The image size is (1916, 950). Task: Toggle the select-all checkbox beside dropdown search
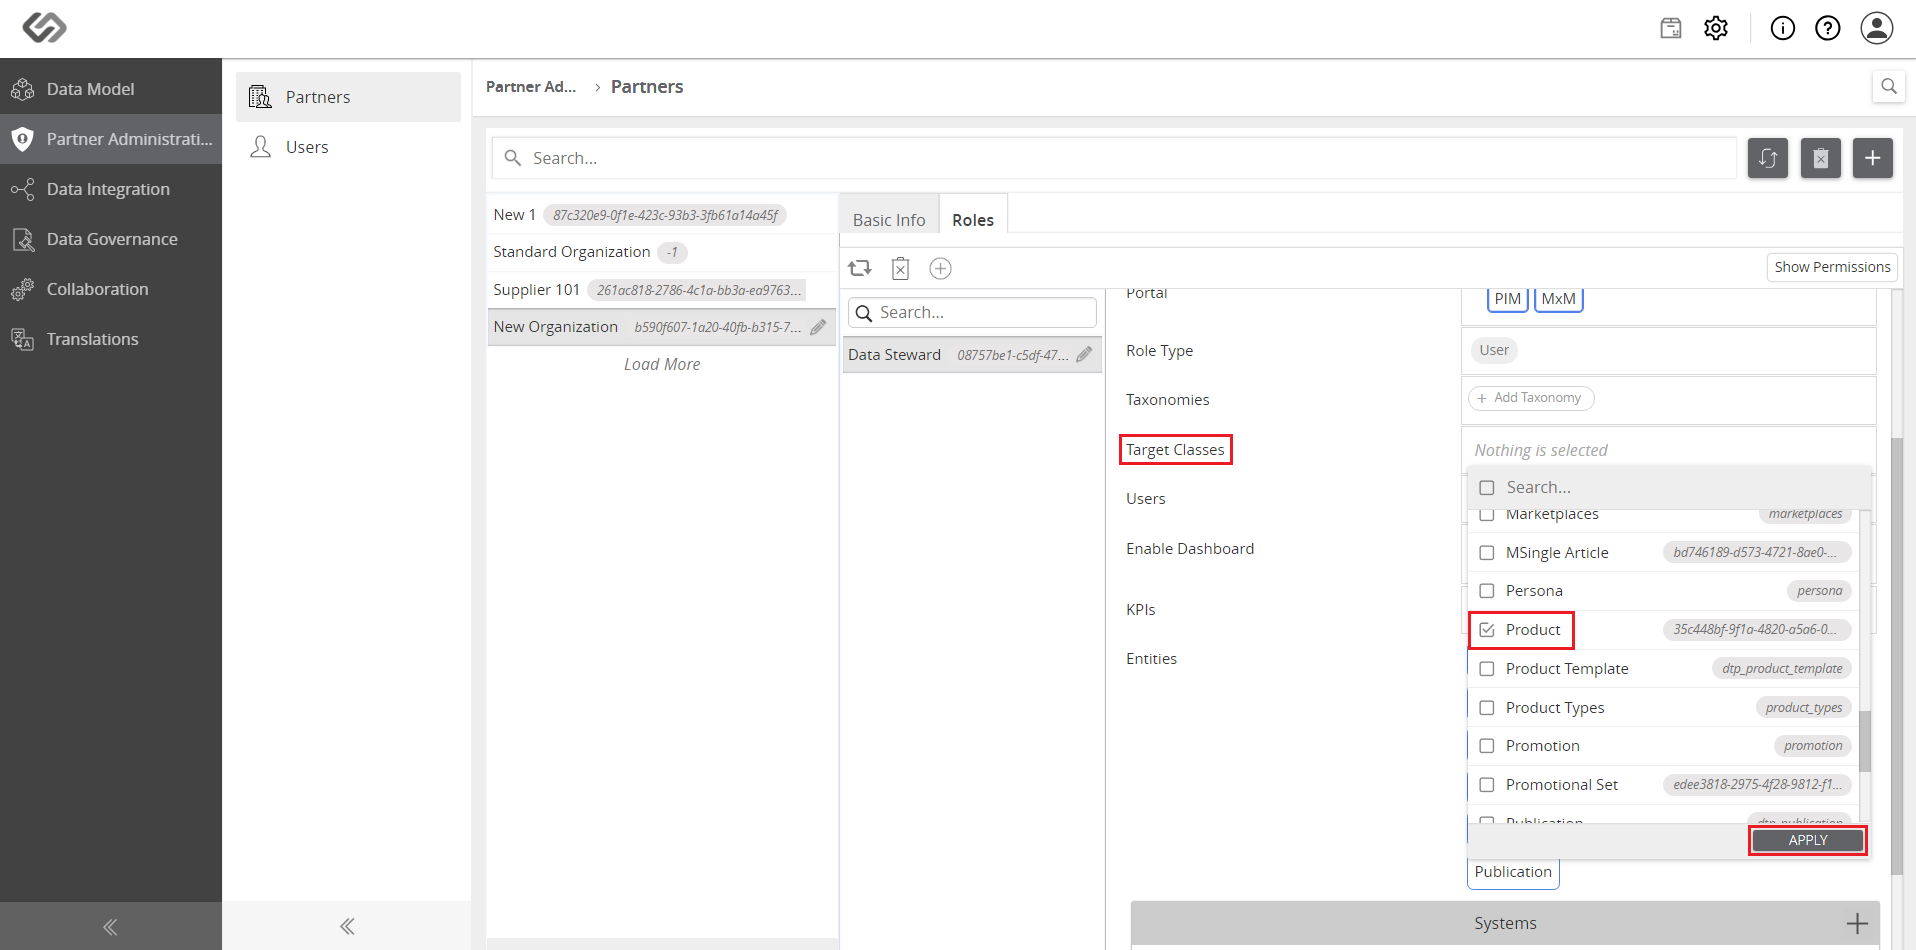pos(1487,488)
